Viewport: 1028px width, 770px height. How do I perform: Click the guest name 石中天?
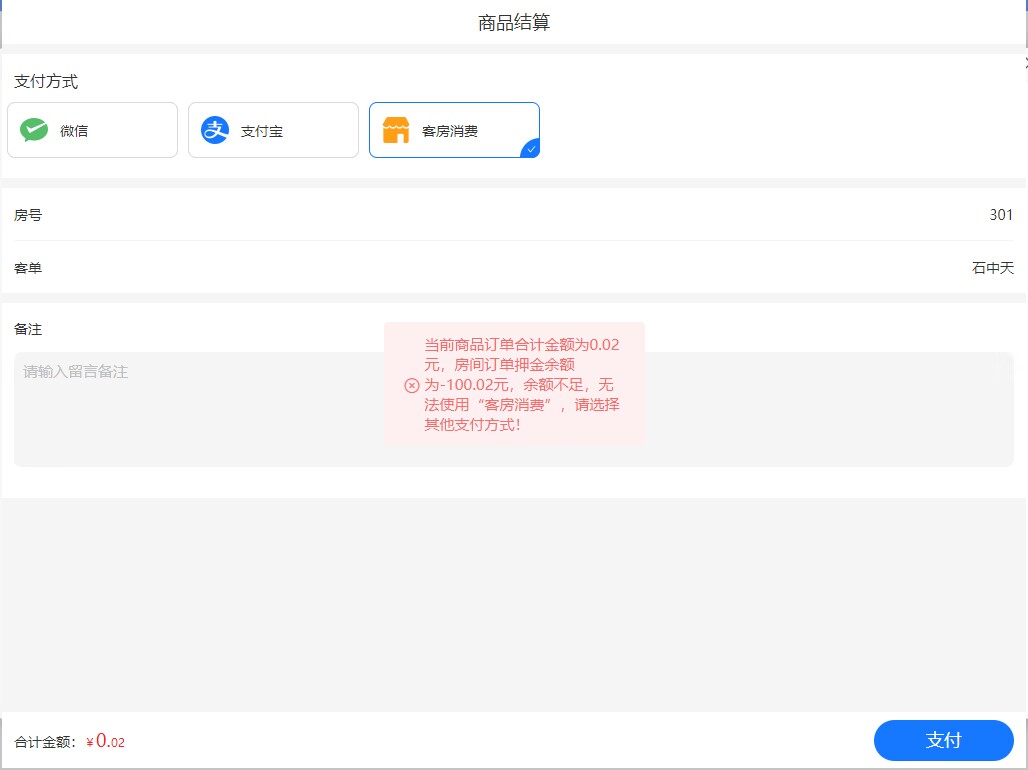point(993,268)
